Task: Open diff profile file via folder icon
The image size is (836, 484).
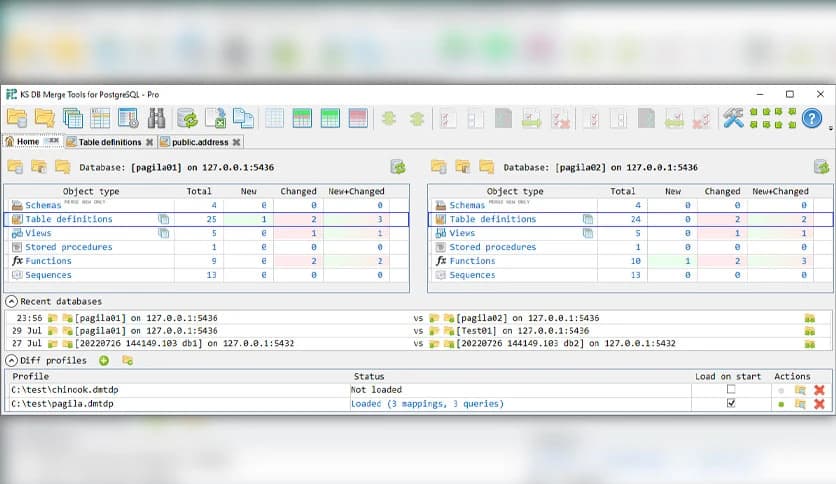Action: 127,361
